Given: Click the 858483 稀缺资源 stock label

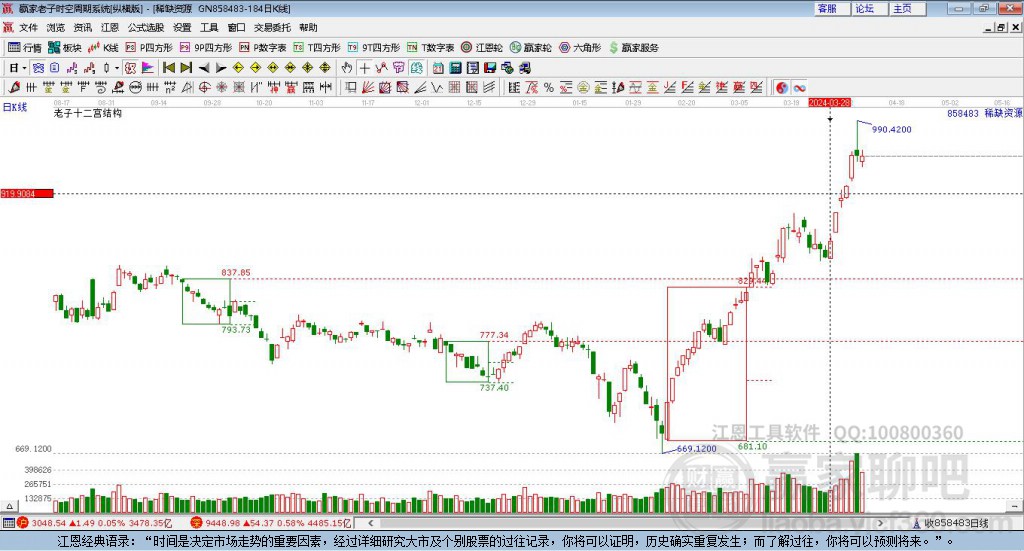Looking at the screenshot, I should coord(984,113).
